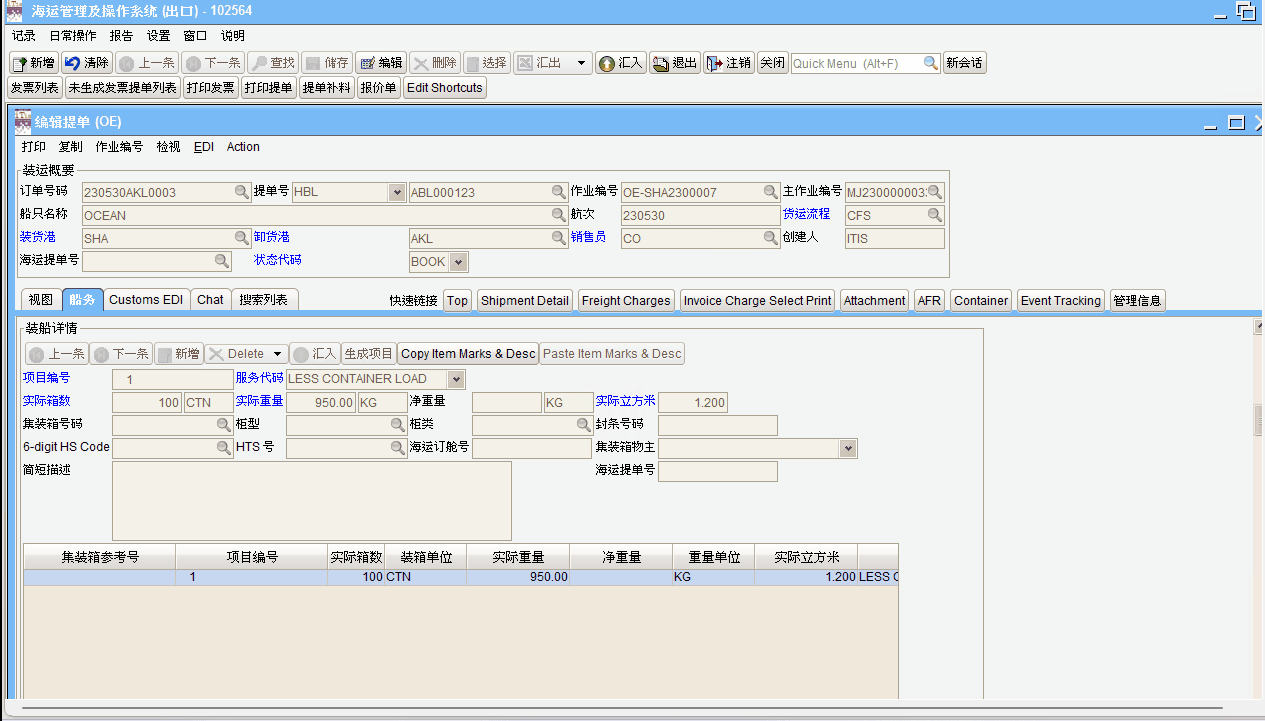Click the vertical scrollbar on the right

[x=1259, y=420]
